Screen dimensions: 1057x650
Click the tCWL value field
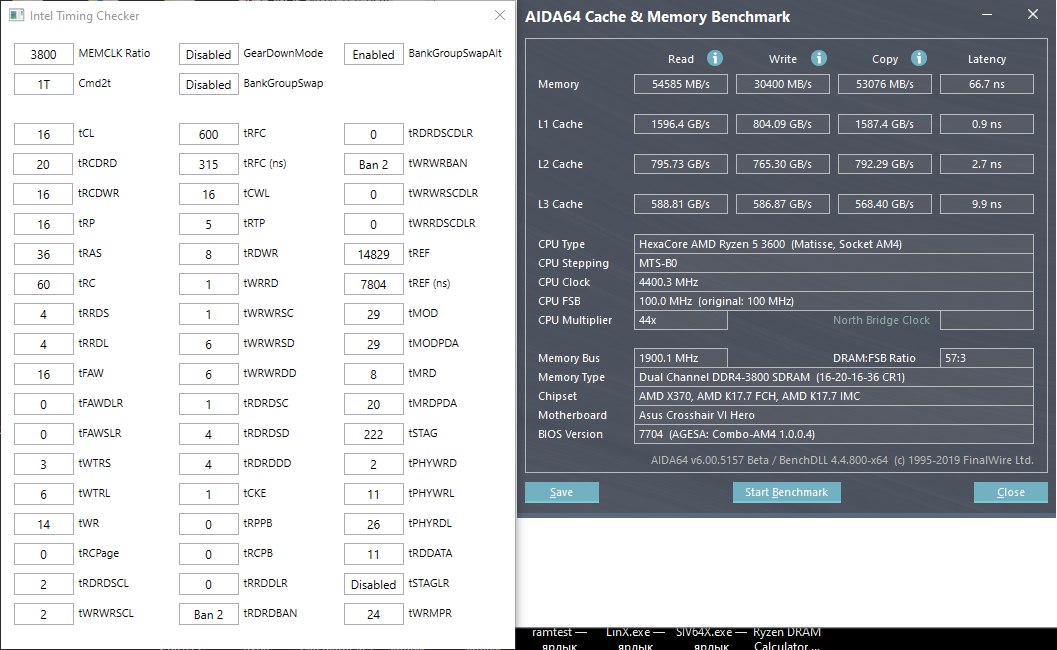[208, 194]
